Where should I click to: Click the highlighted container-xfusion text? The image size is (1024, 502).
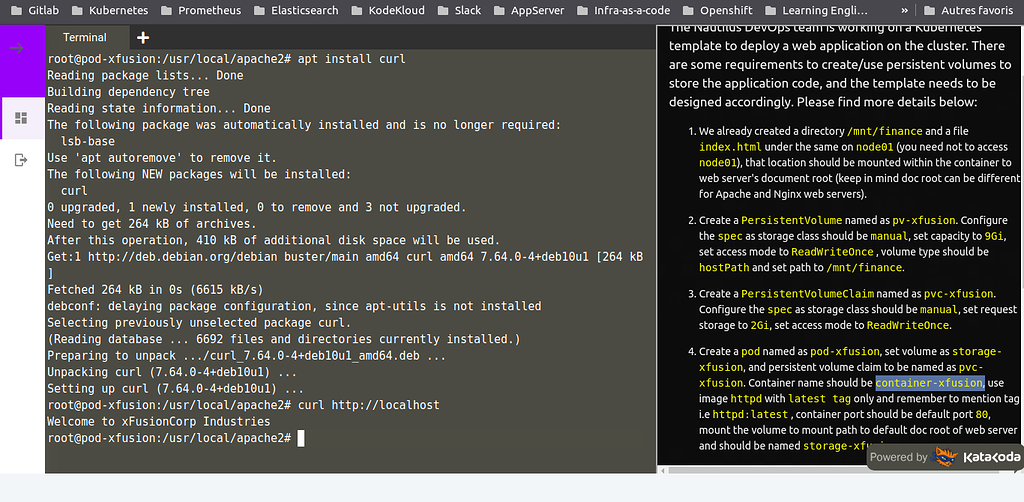point(929,383)
